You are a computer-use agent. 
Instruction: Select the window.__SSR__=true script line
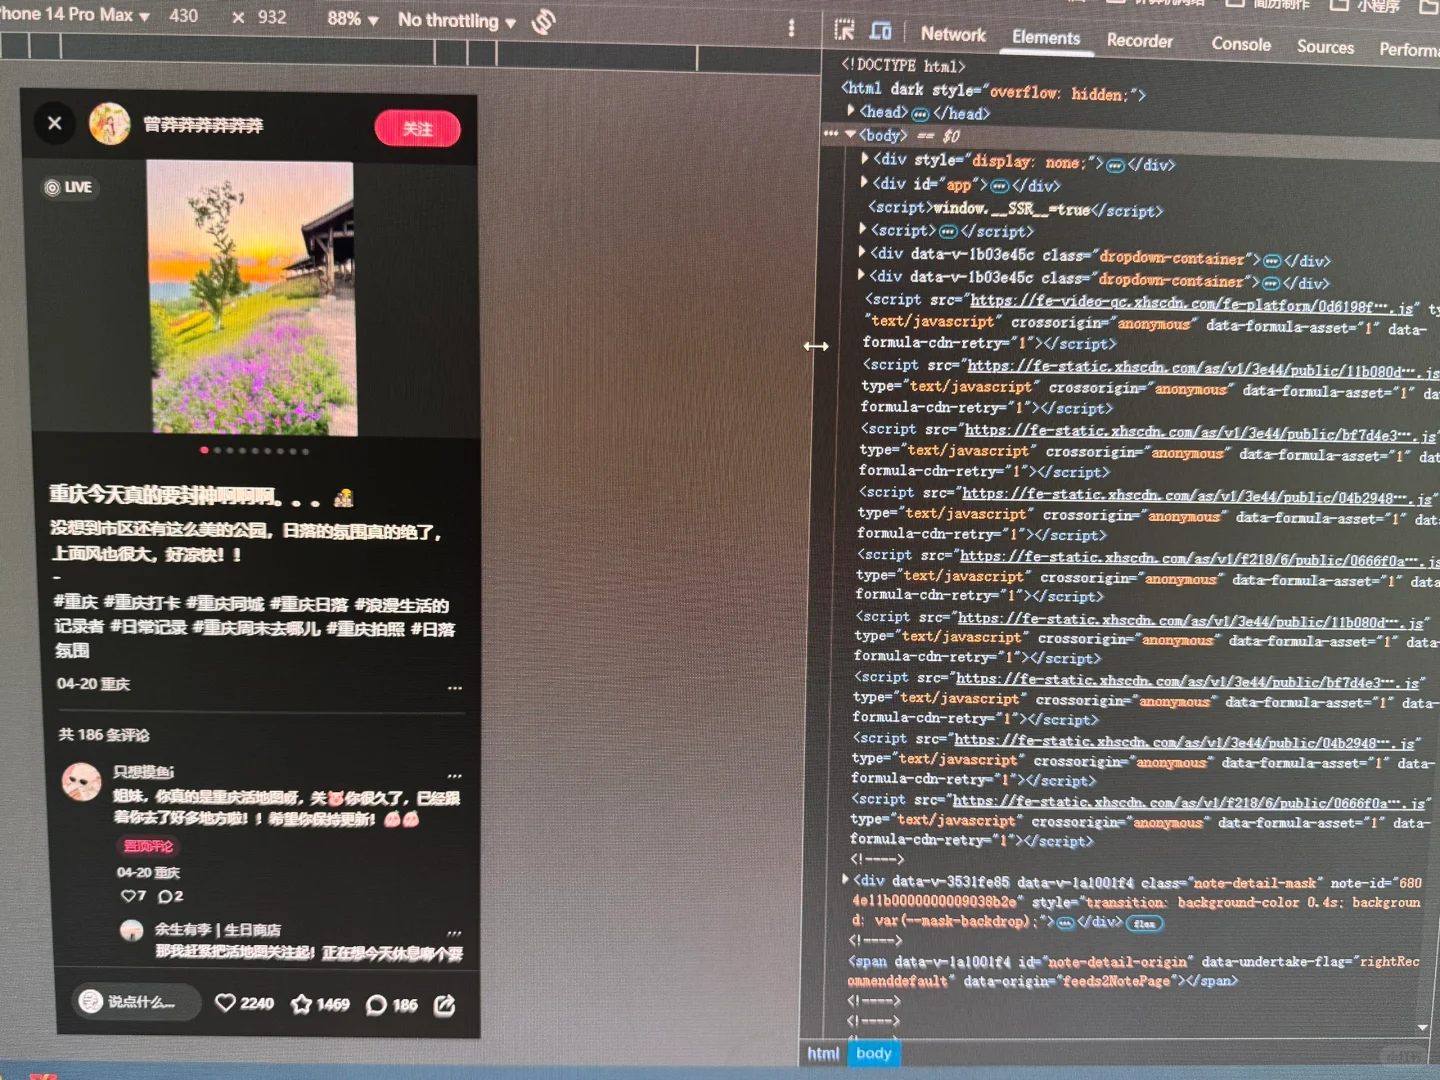pos(1015,209)
